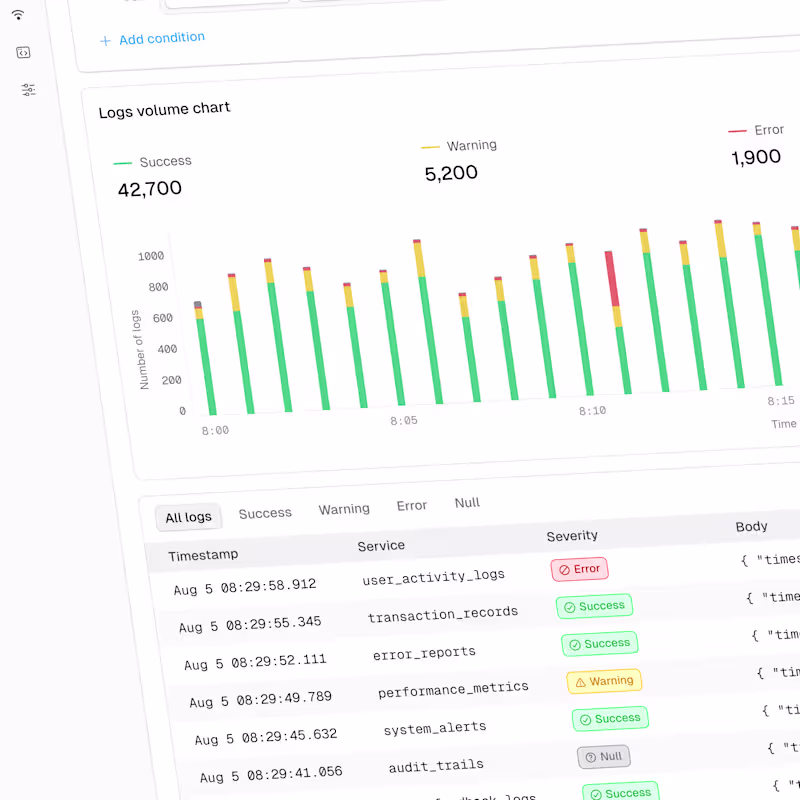This screenshot has width=800, height=800.
Task: Click the Null badge on audit_trails row
Action: (x=603, y=756)
